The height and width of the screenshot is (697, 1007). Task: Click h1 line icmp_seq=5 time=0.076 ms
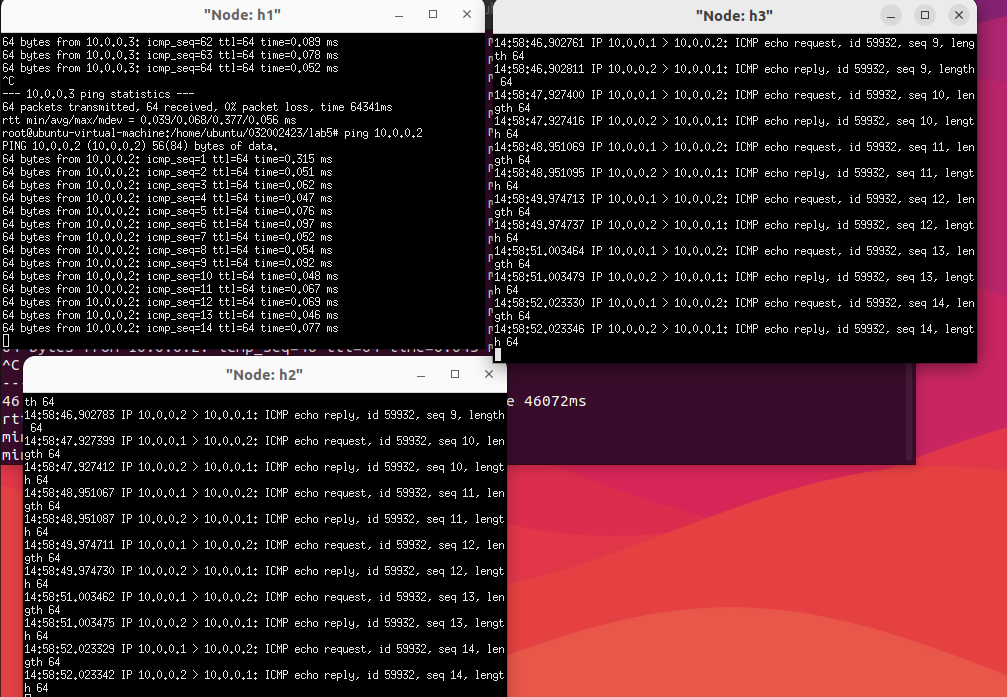coord(167,211)
